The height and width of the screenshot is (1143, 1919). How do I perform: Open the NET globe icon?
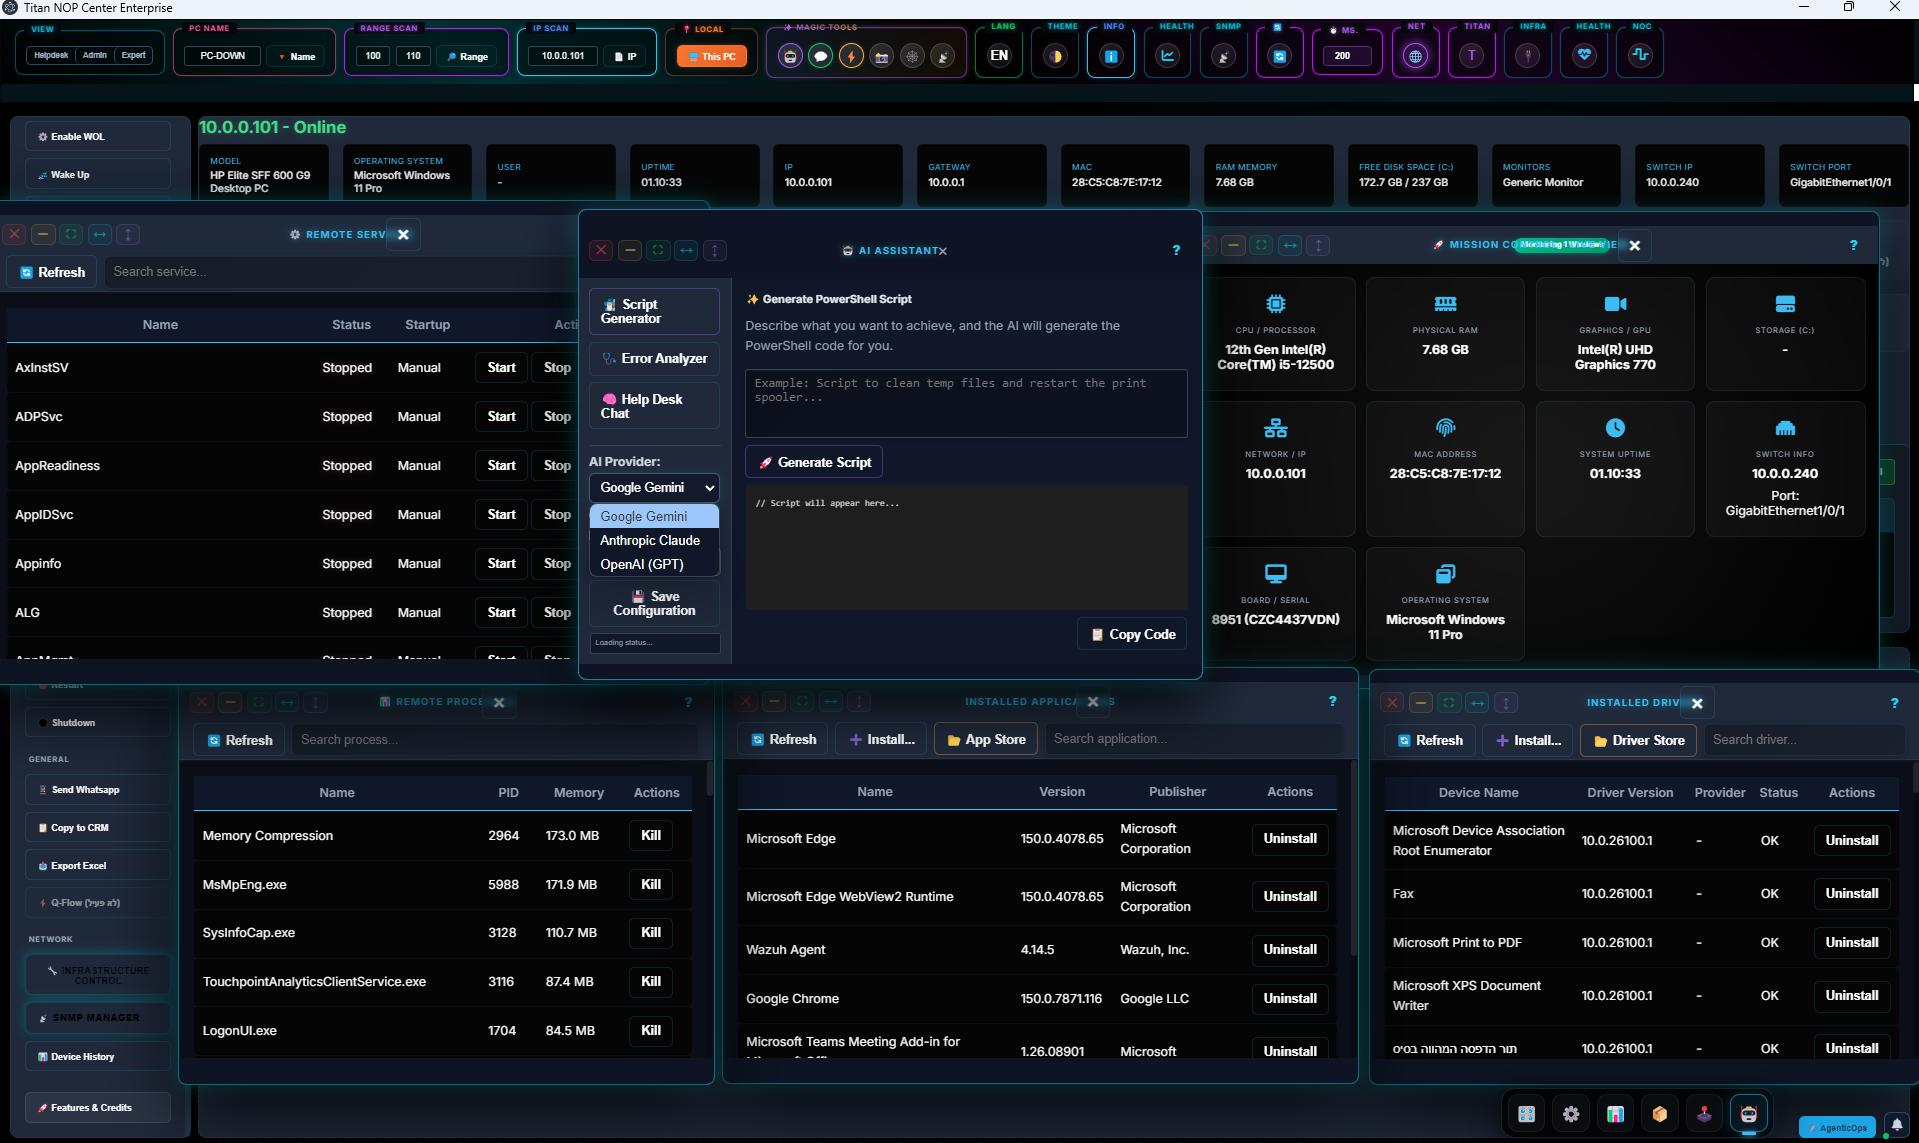click(x=1416, y=56)
